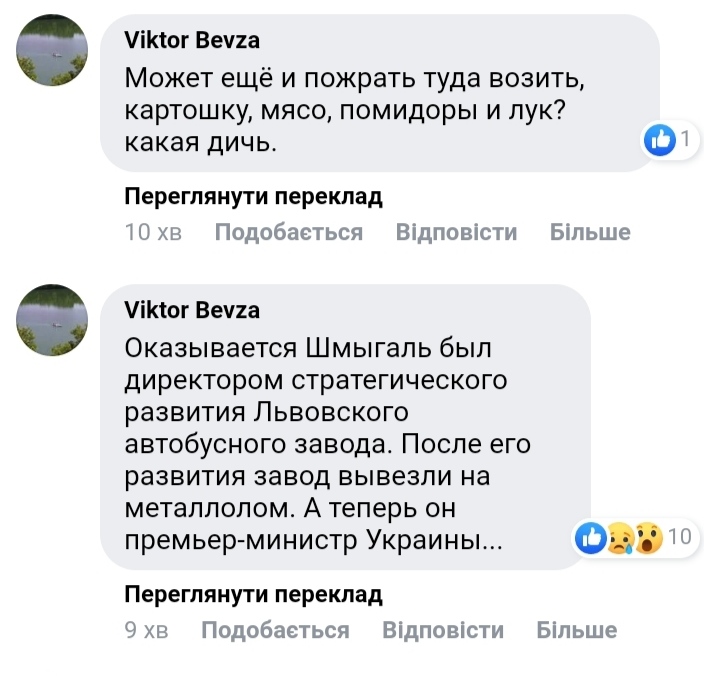Open the reaction count 10 list
The image size is (720, 677).
(680, 538)
